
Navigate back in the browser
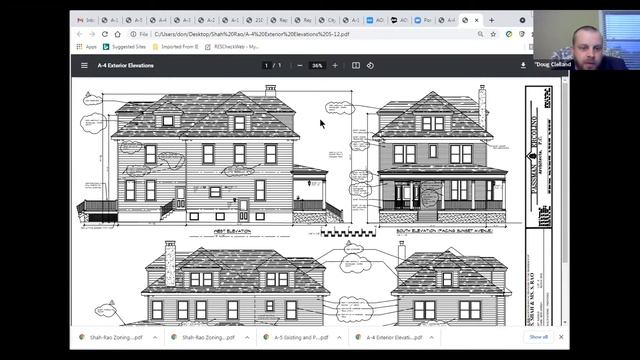tap(80, 34)
